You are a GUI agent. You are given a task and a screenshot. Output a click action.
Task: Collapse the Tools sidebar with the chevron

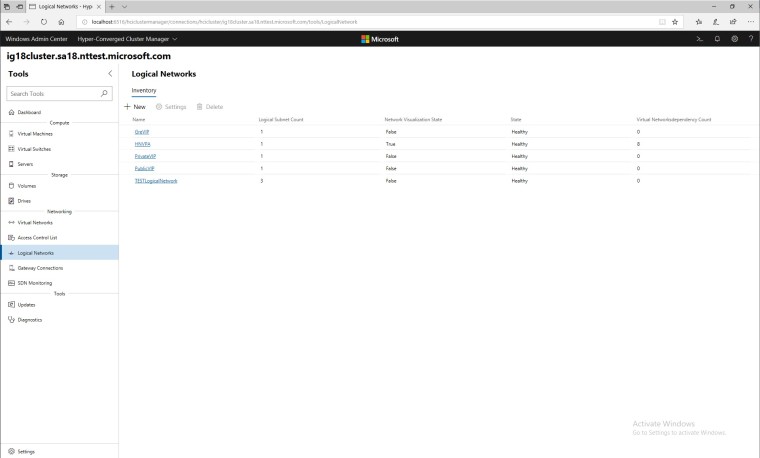tap(110, 74)
